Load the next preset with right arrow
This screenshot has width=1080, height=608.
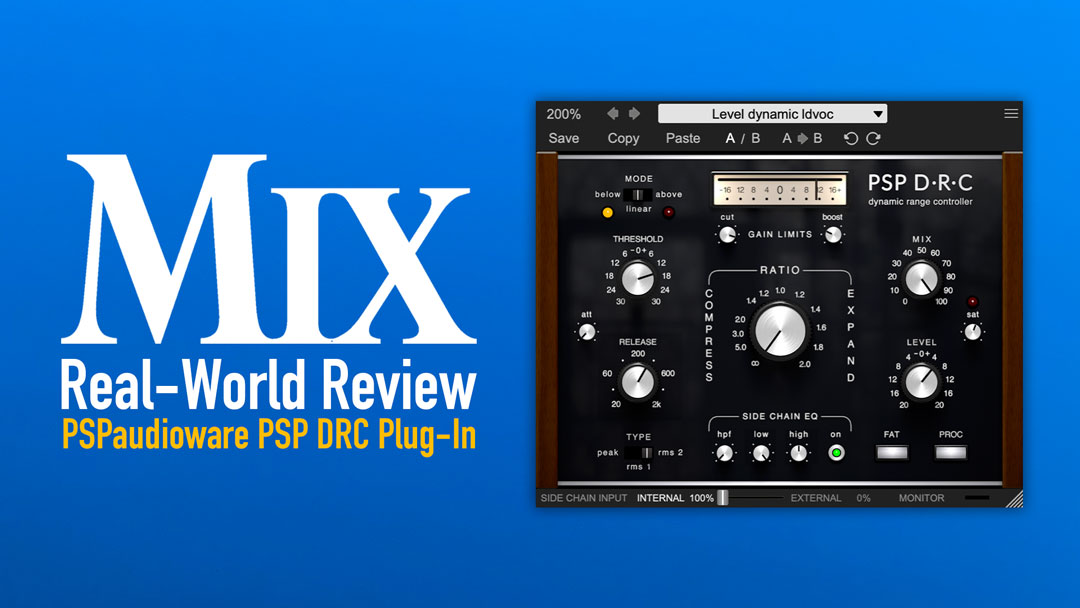634,114
